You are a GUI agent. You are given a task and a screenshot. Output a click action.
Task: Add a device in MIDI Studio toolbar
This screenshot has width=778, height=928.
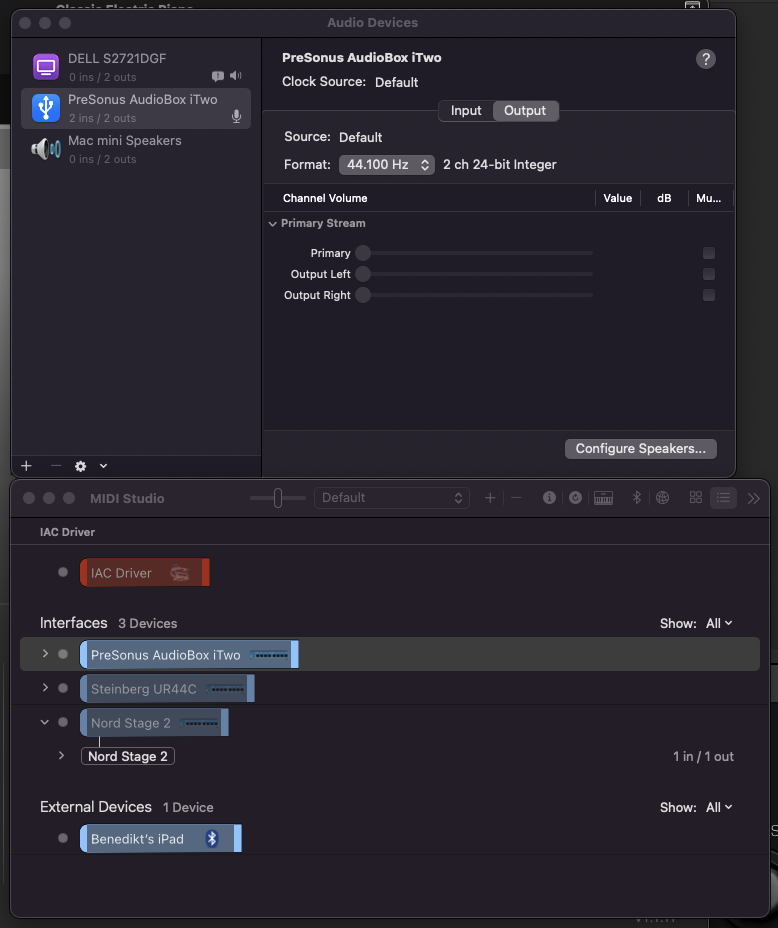pos(490,498)
